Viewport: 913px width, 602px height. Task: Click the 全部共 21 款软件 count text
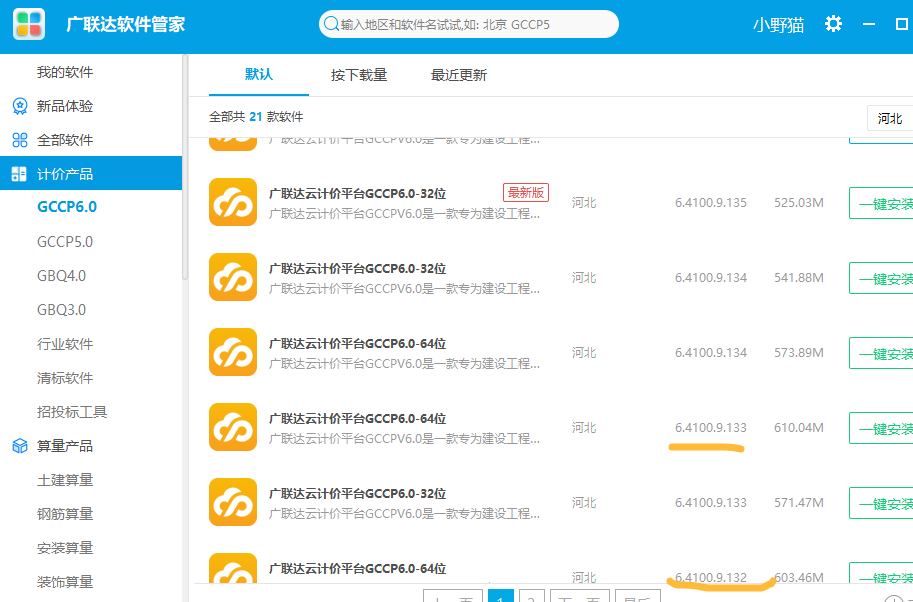256,117
